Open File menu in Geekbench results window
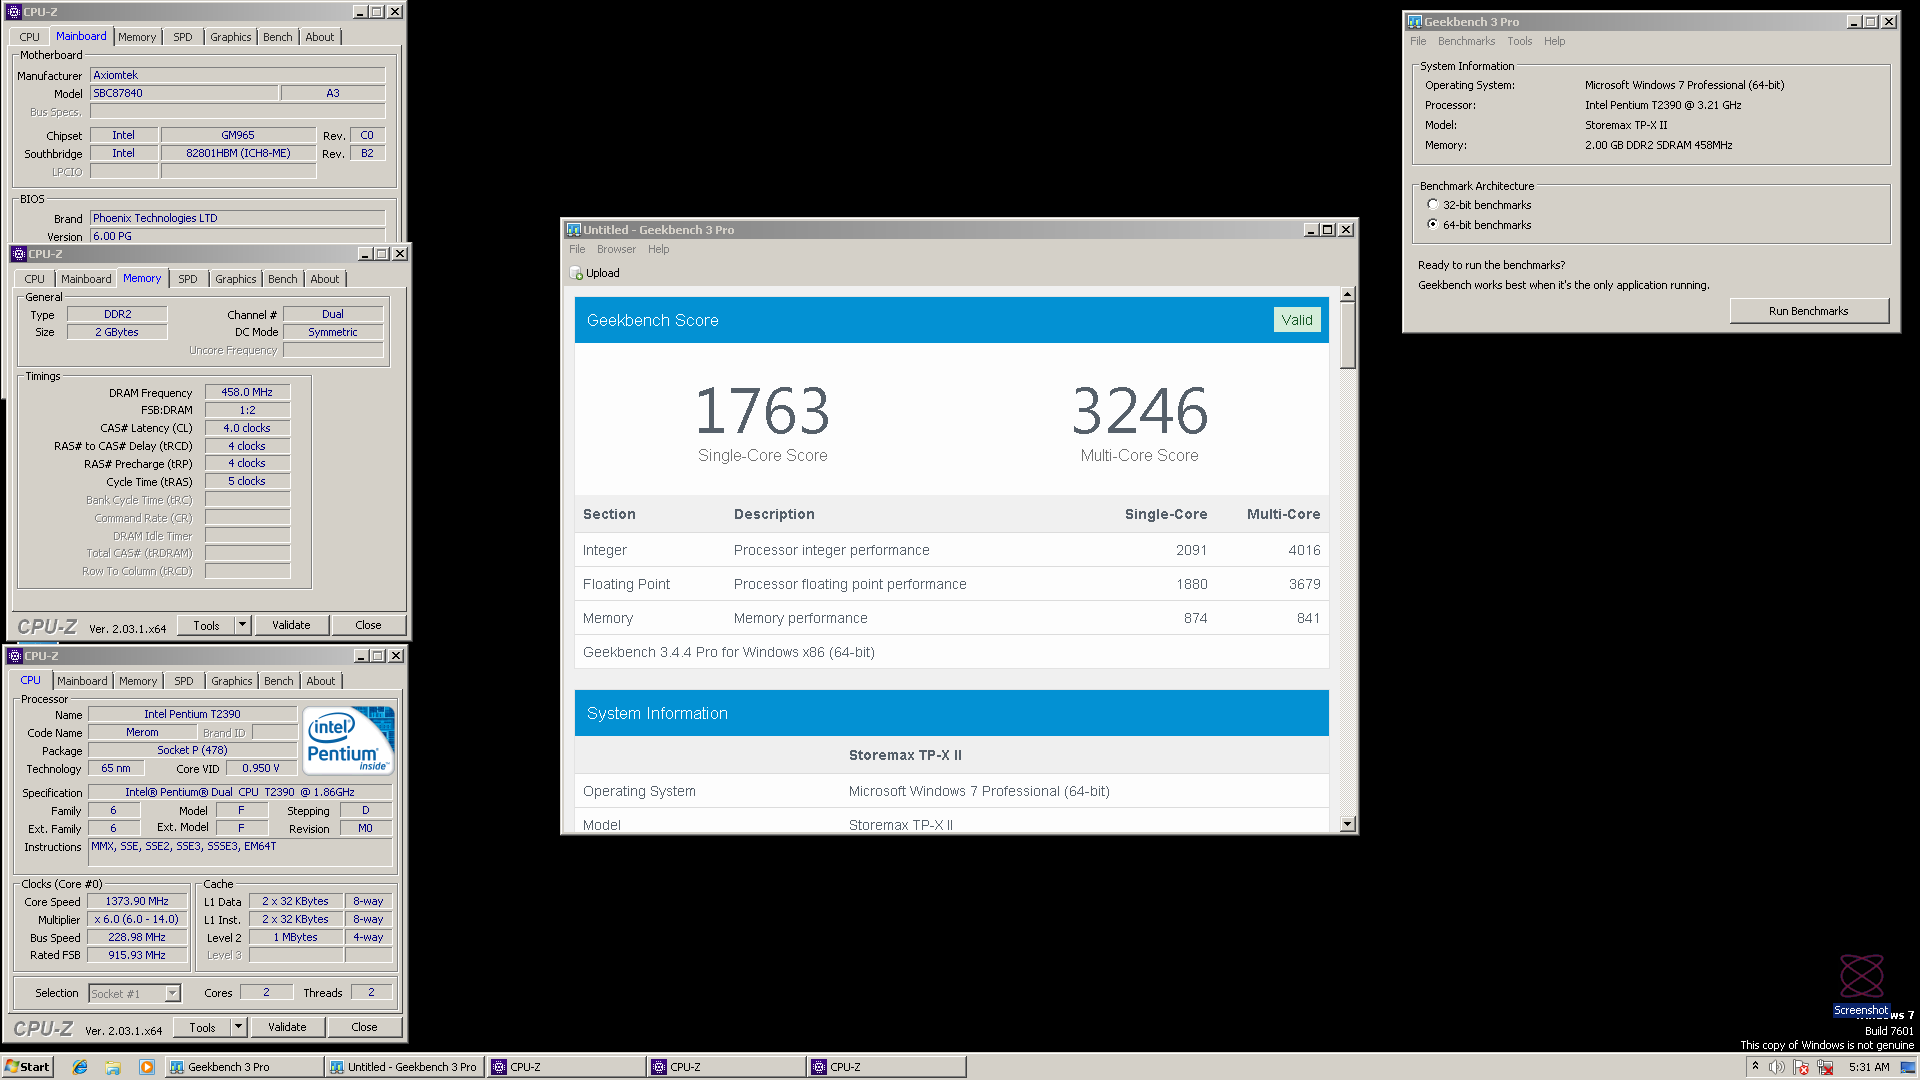Image resolution: width=1920 pixels, height=1080 pixels. coord(577,249)
